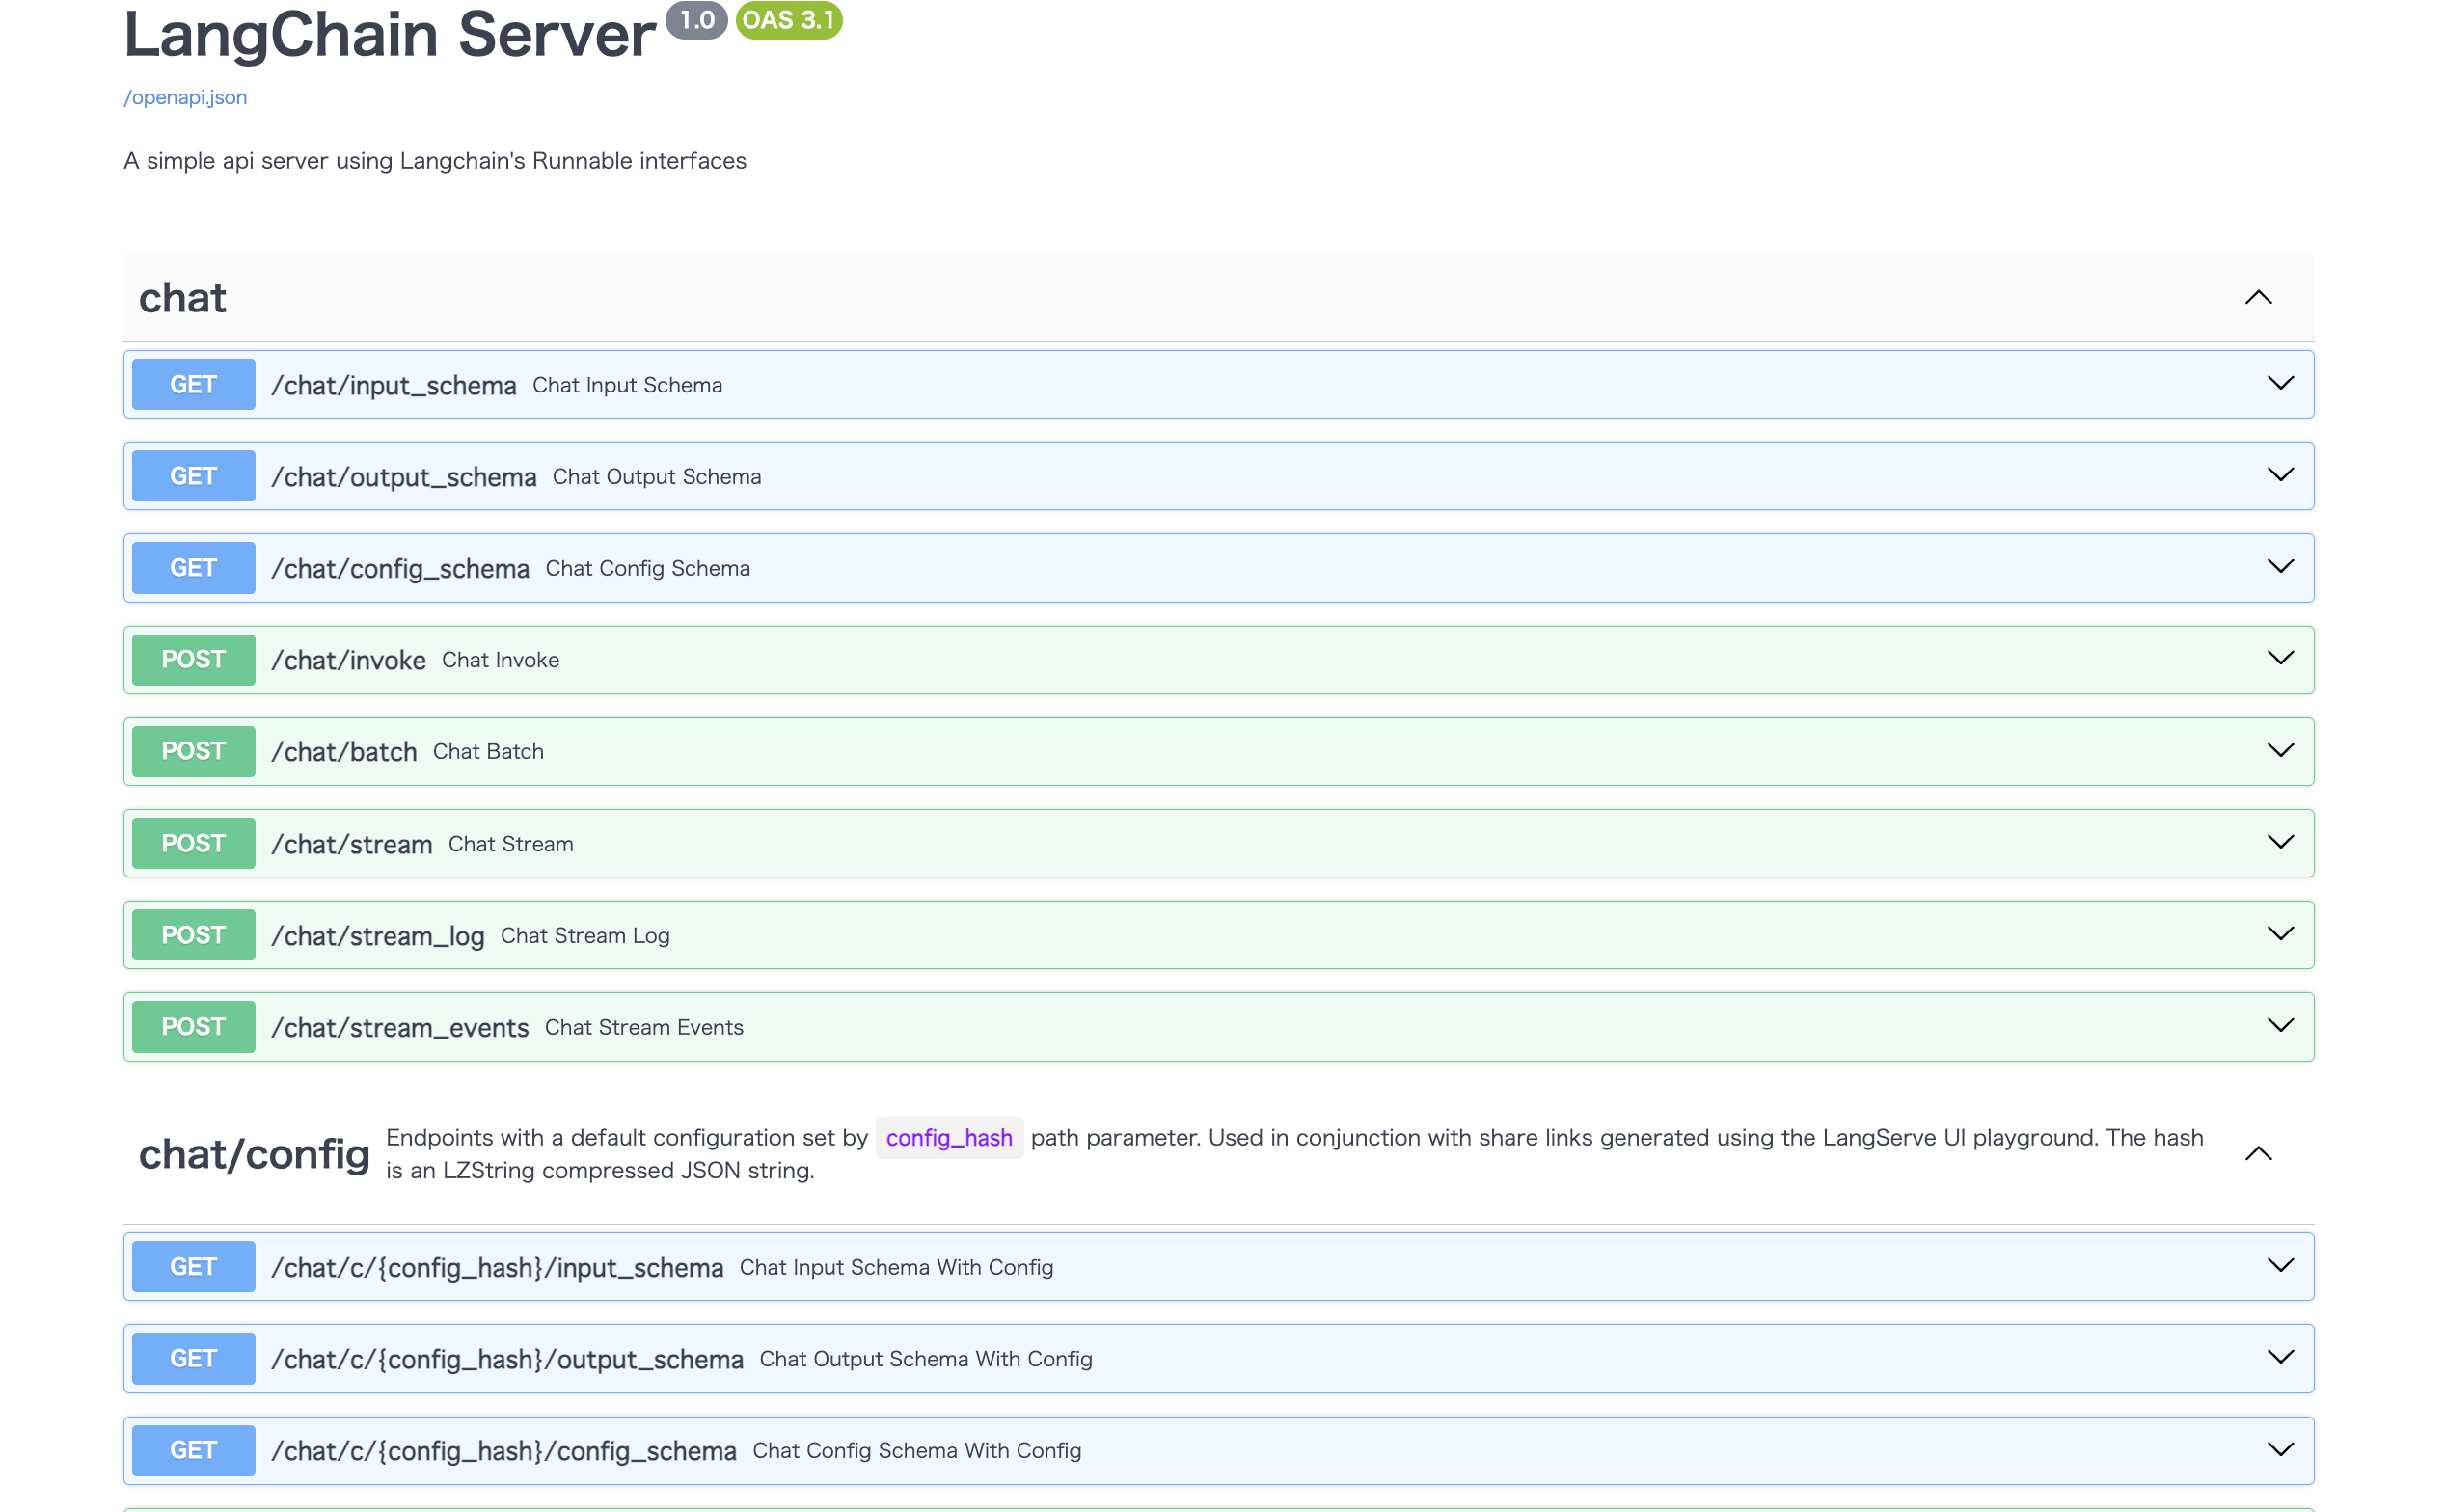The width and height of the screenshot is (2446, 1512).
Task: Expand the /chat/batch row arrow
Action: click(2279, 751)
